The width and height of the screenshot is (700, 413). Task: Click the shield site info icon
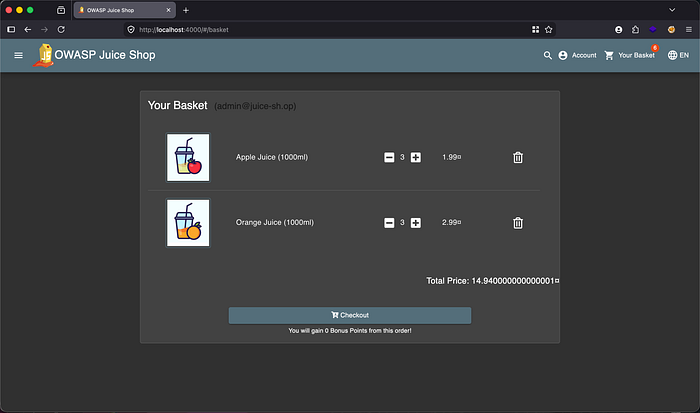click(131, 29)
